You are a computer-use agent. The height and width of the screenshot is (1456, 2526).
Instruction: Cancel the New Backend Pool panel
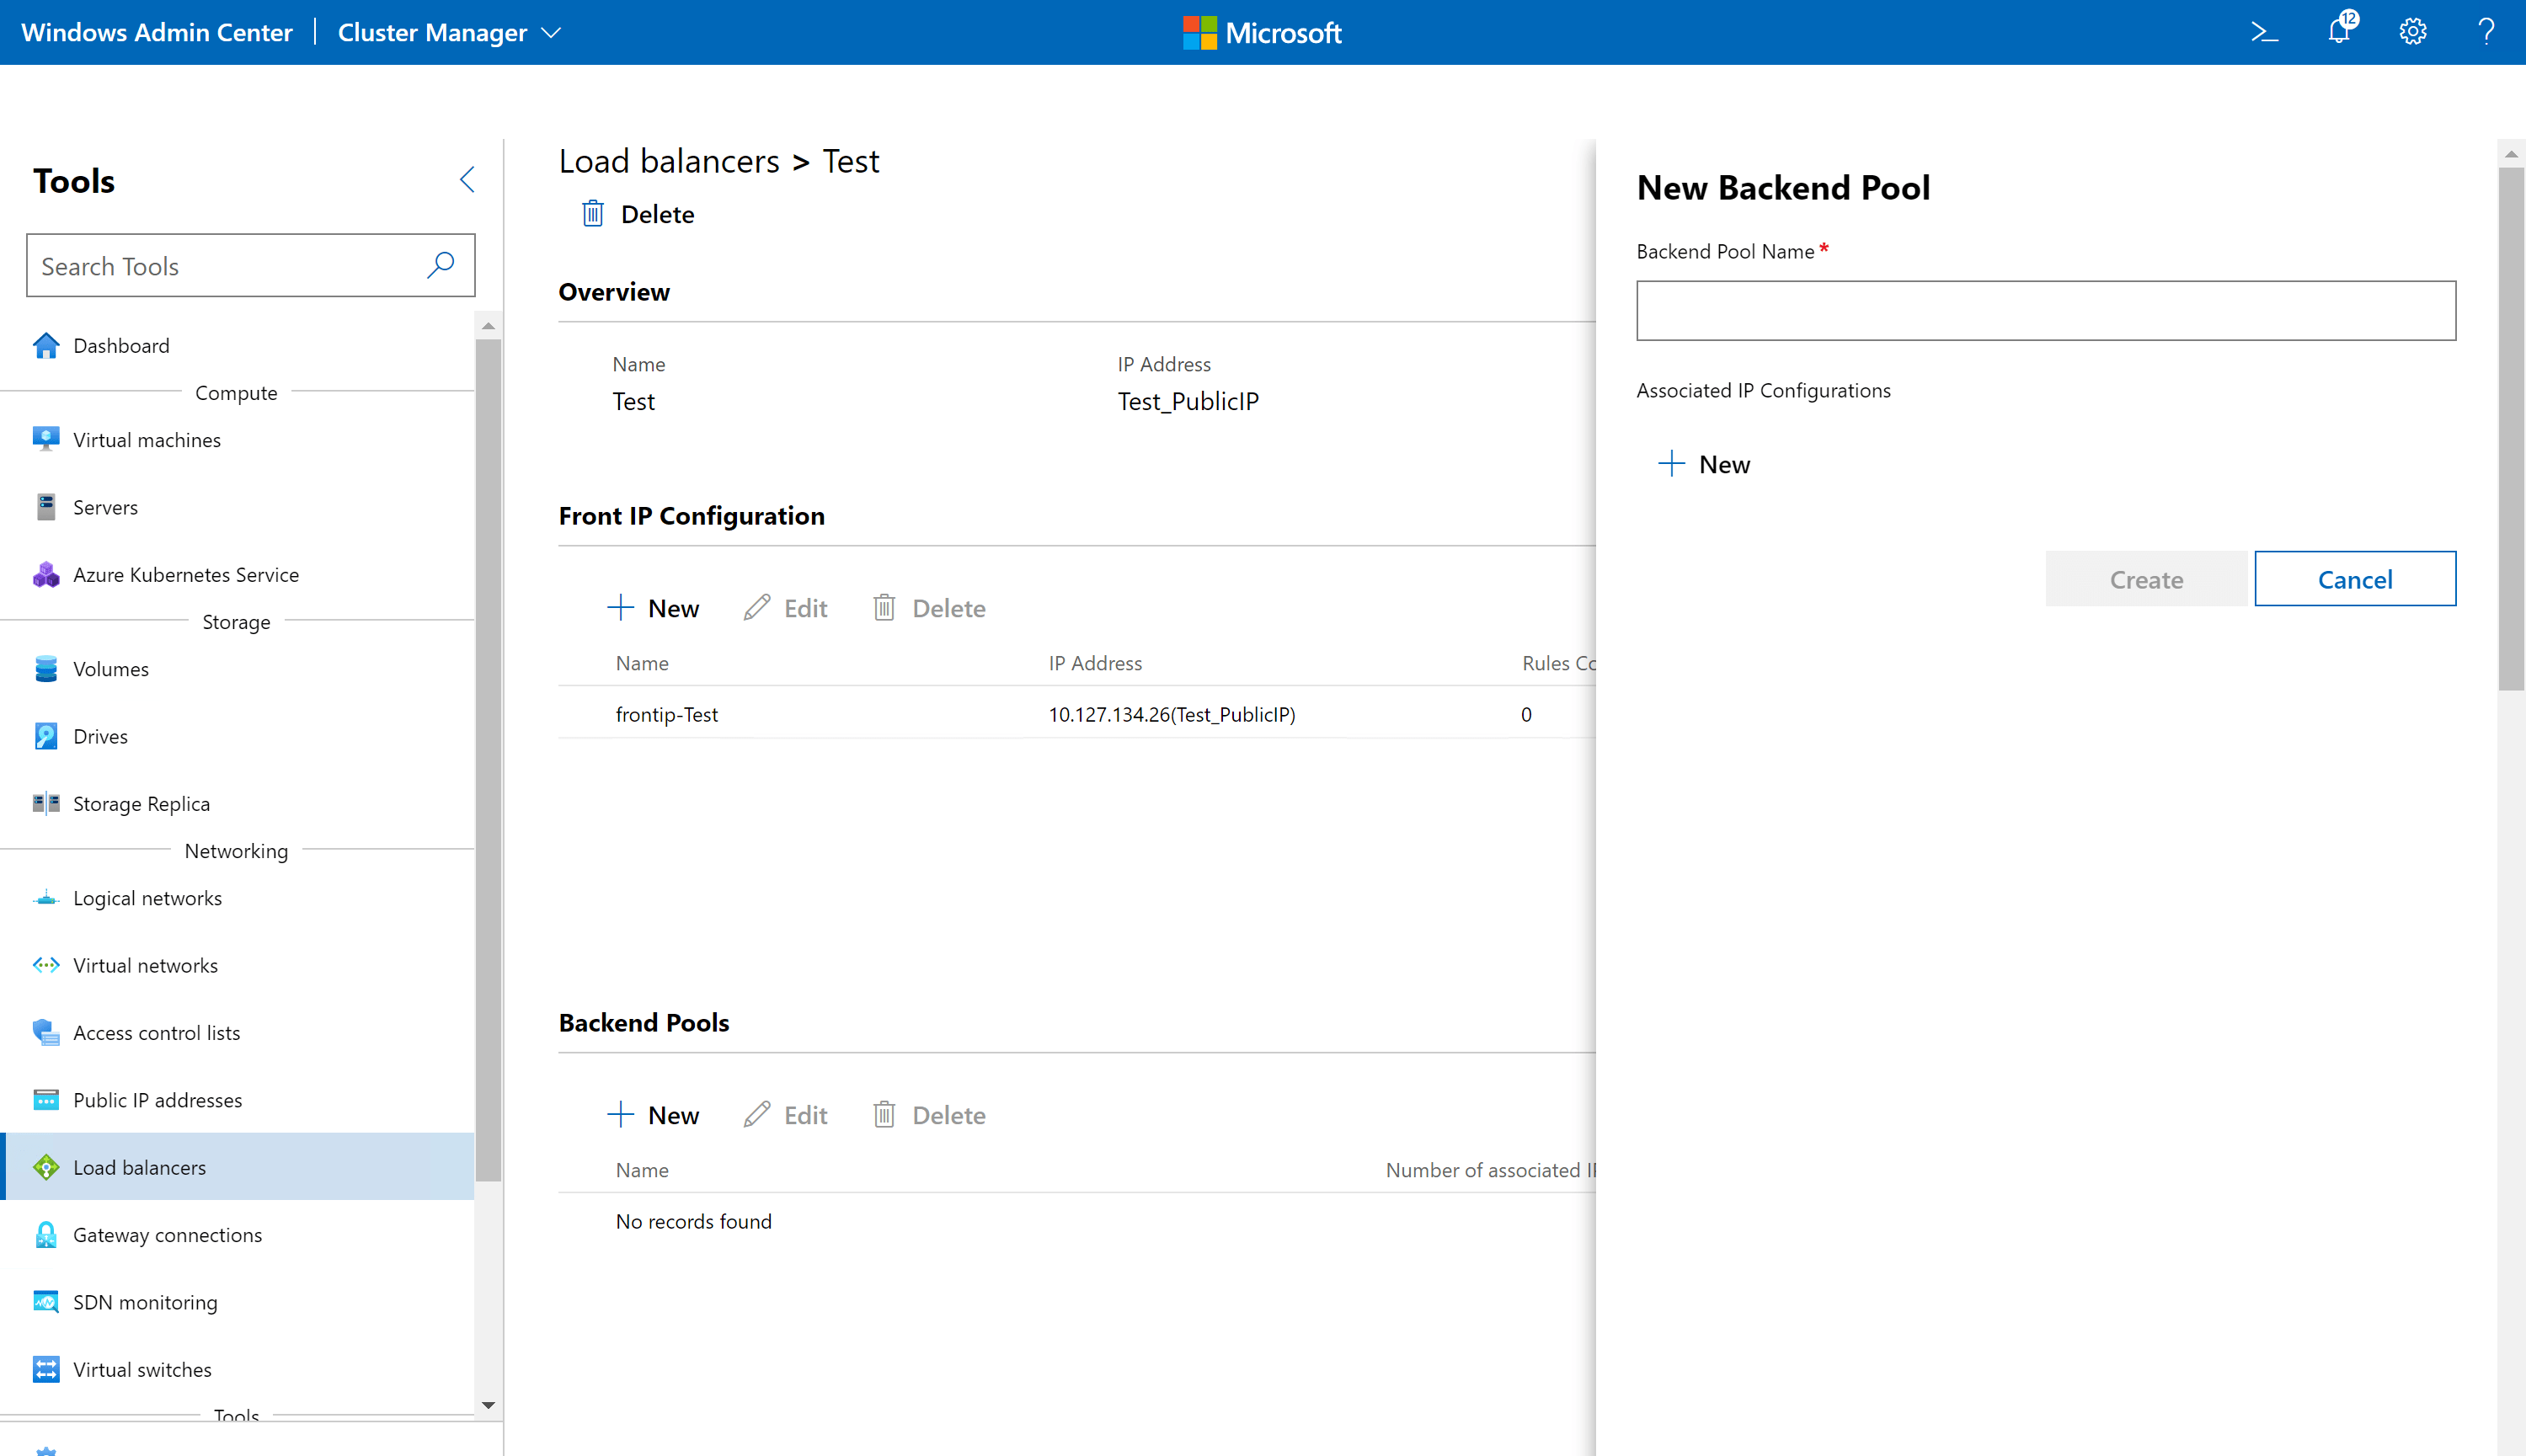[2355, 578]
